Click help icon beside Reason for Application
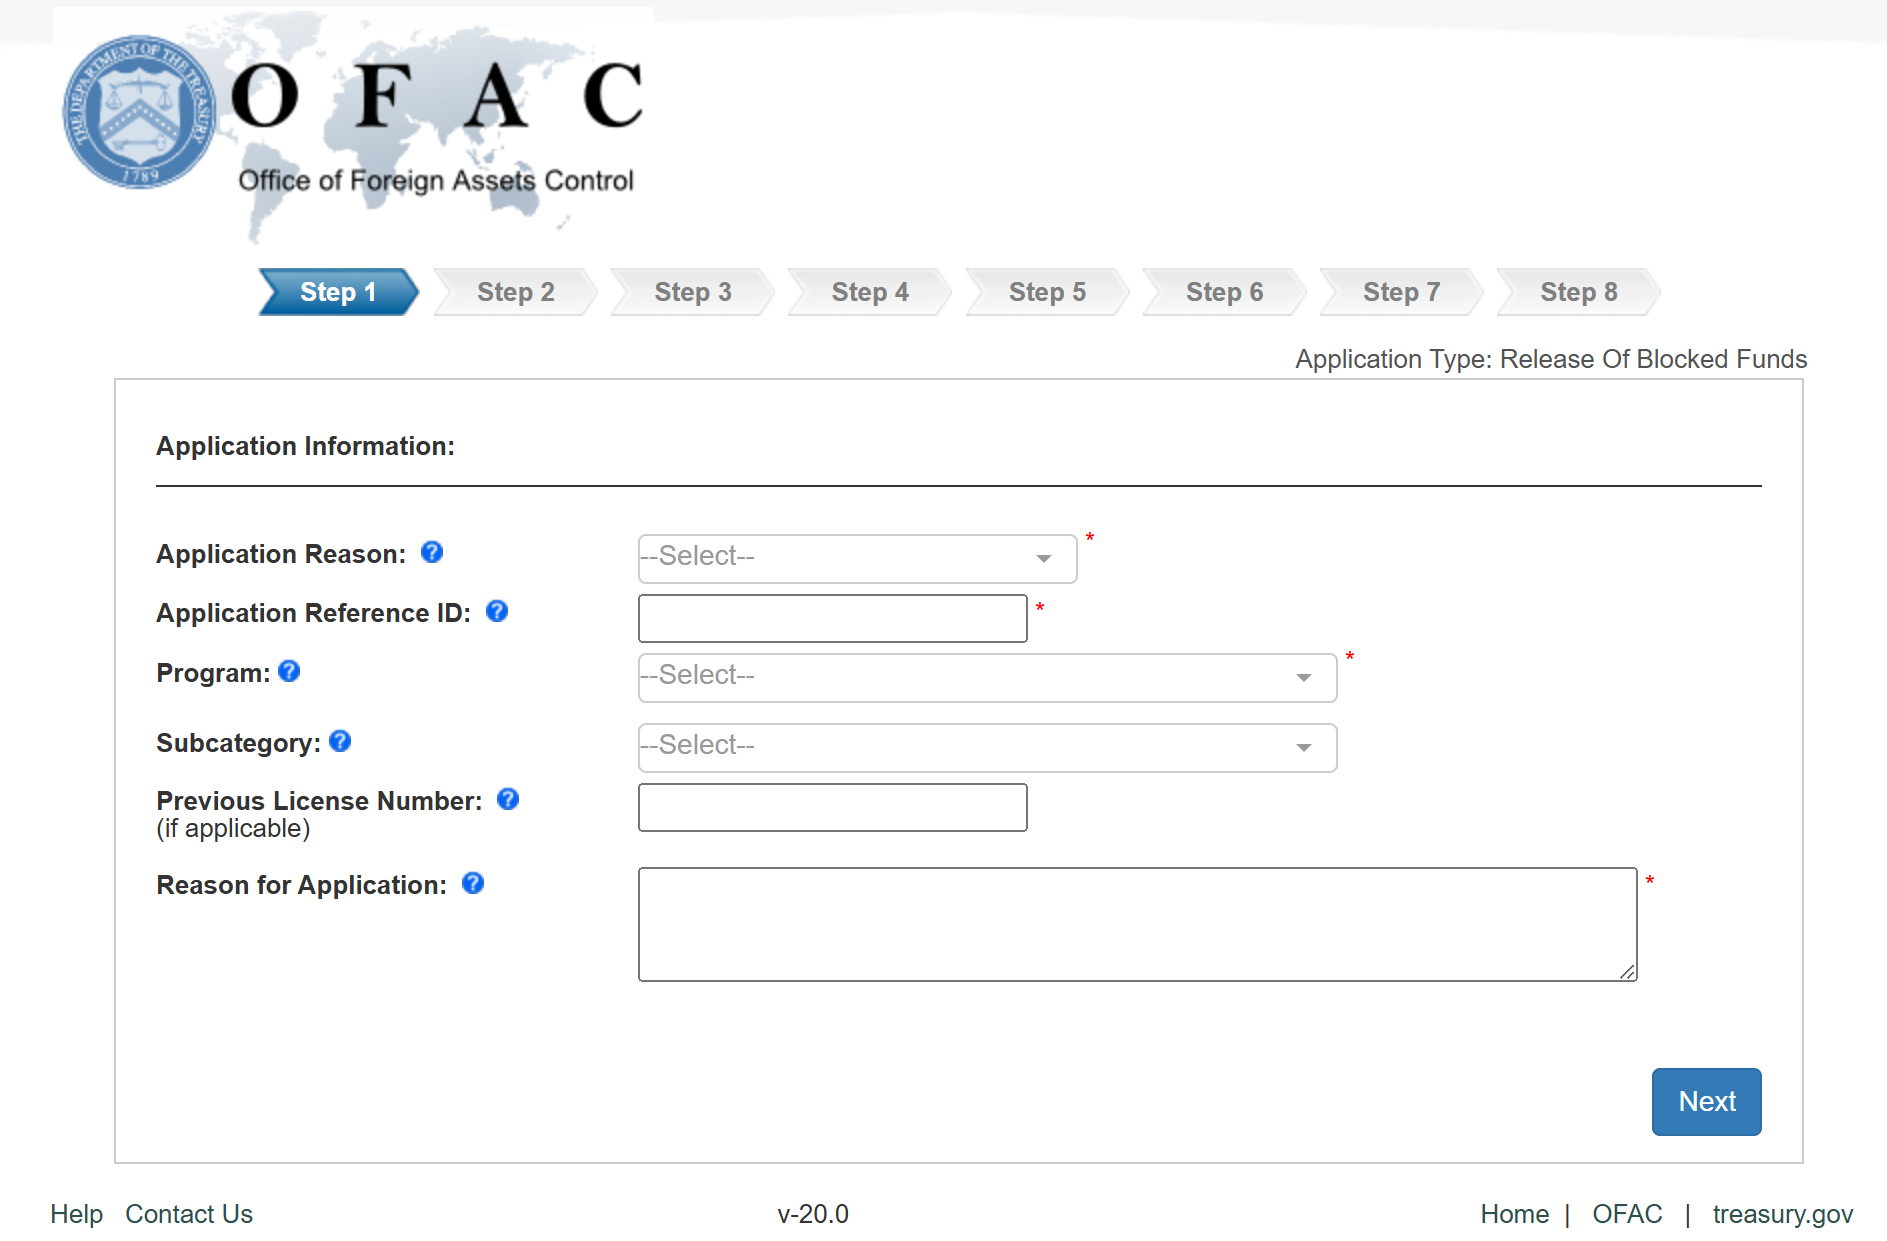The image size is (1887, 1241). (473, 883)
